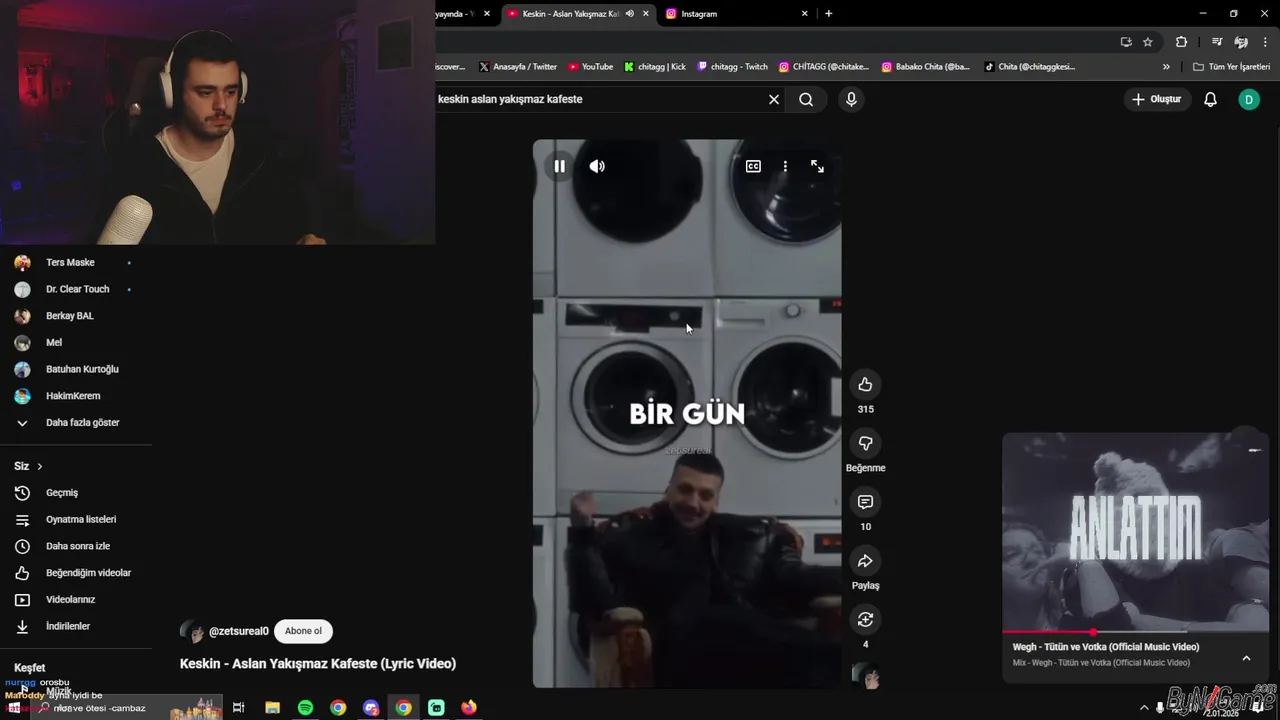Open Oynatma listeleri playlists
The height and width of the screenshot is (720, 1280).
tap(81, 520)
